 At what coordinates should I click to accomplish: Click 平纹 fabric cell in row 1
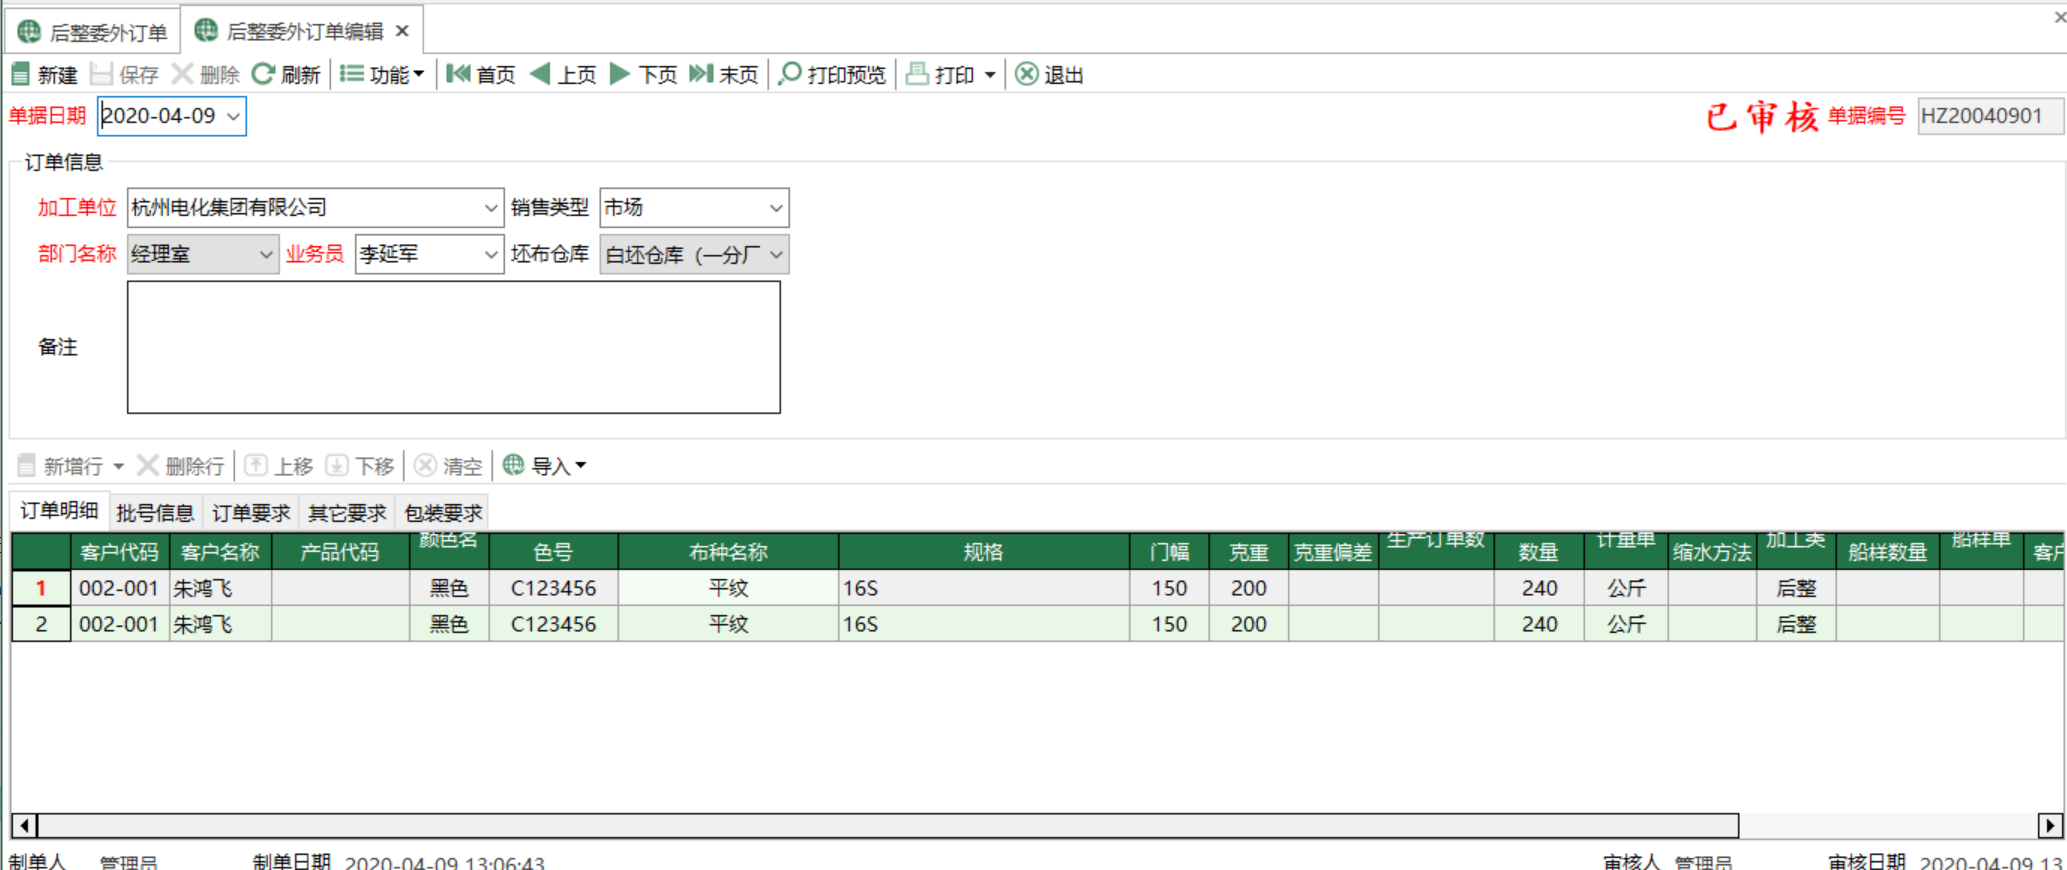tap(728, 588)
